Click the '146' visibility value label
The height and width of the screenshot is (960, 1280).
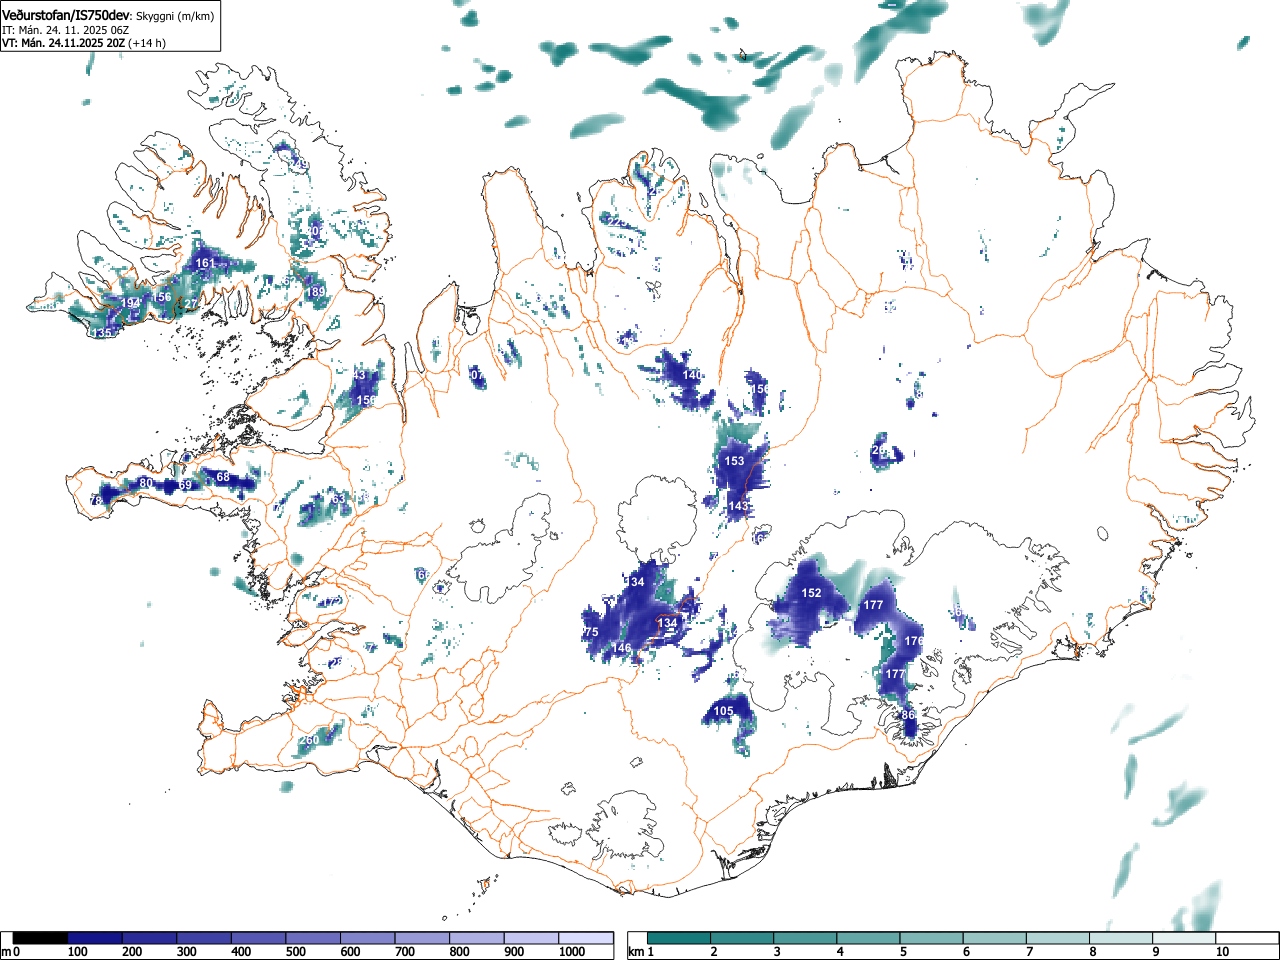click(x=622, y=648)
